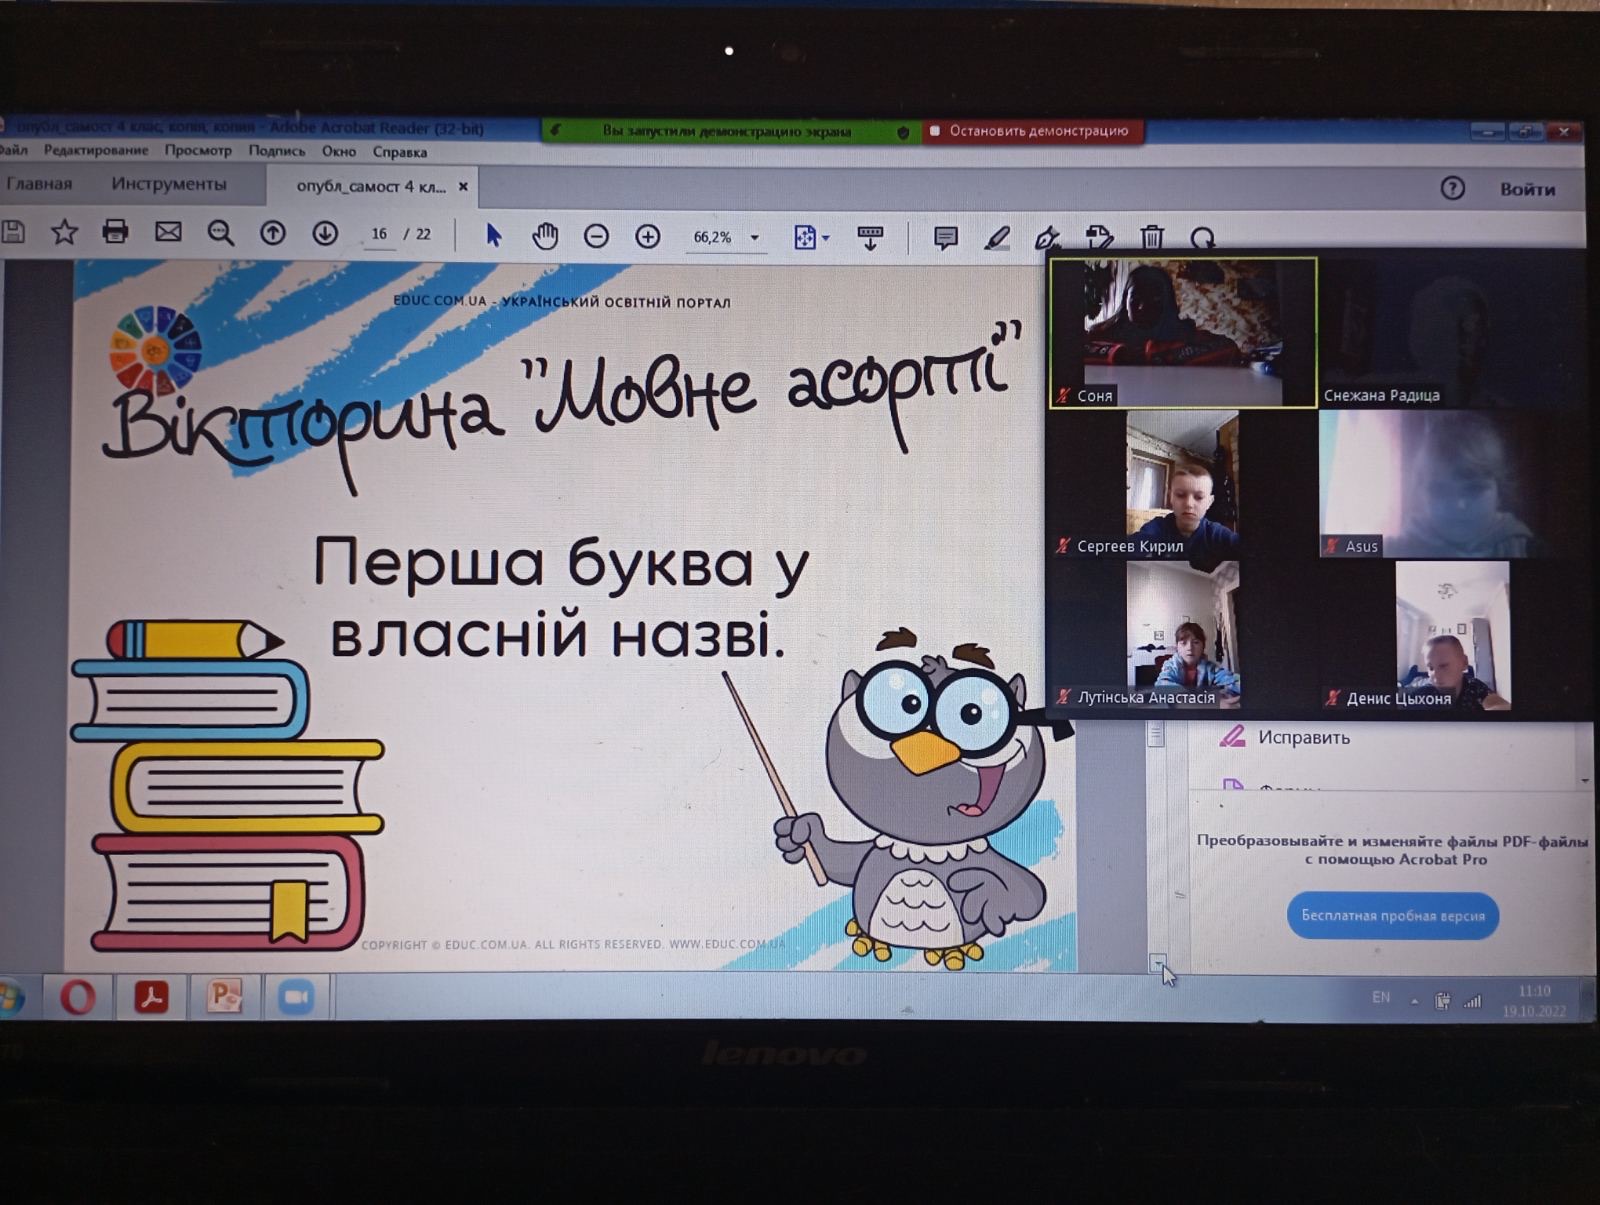Screen dimensions: 1600x1205
Task: Select the Hand pan tool
Action: [544, 236]
